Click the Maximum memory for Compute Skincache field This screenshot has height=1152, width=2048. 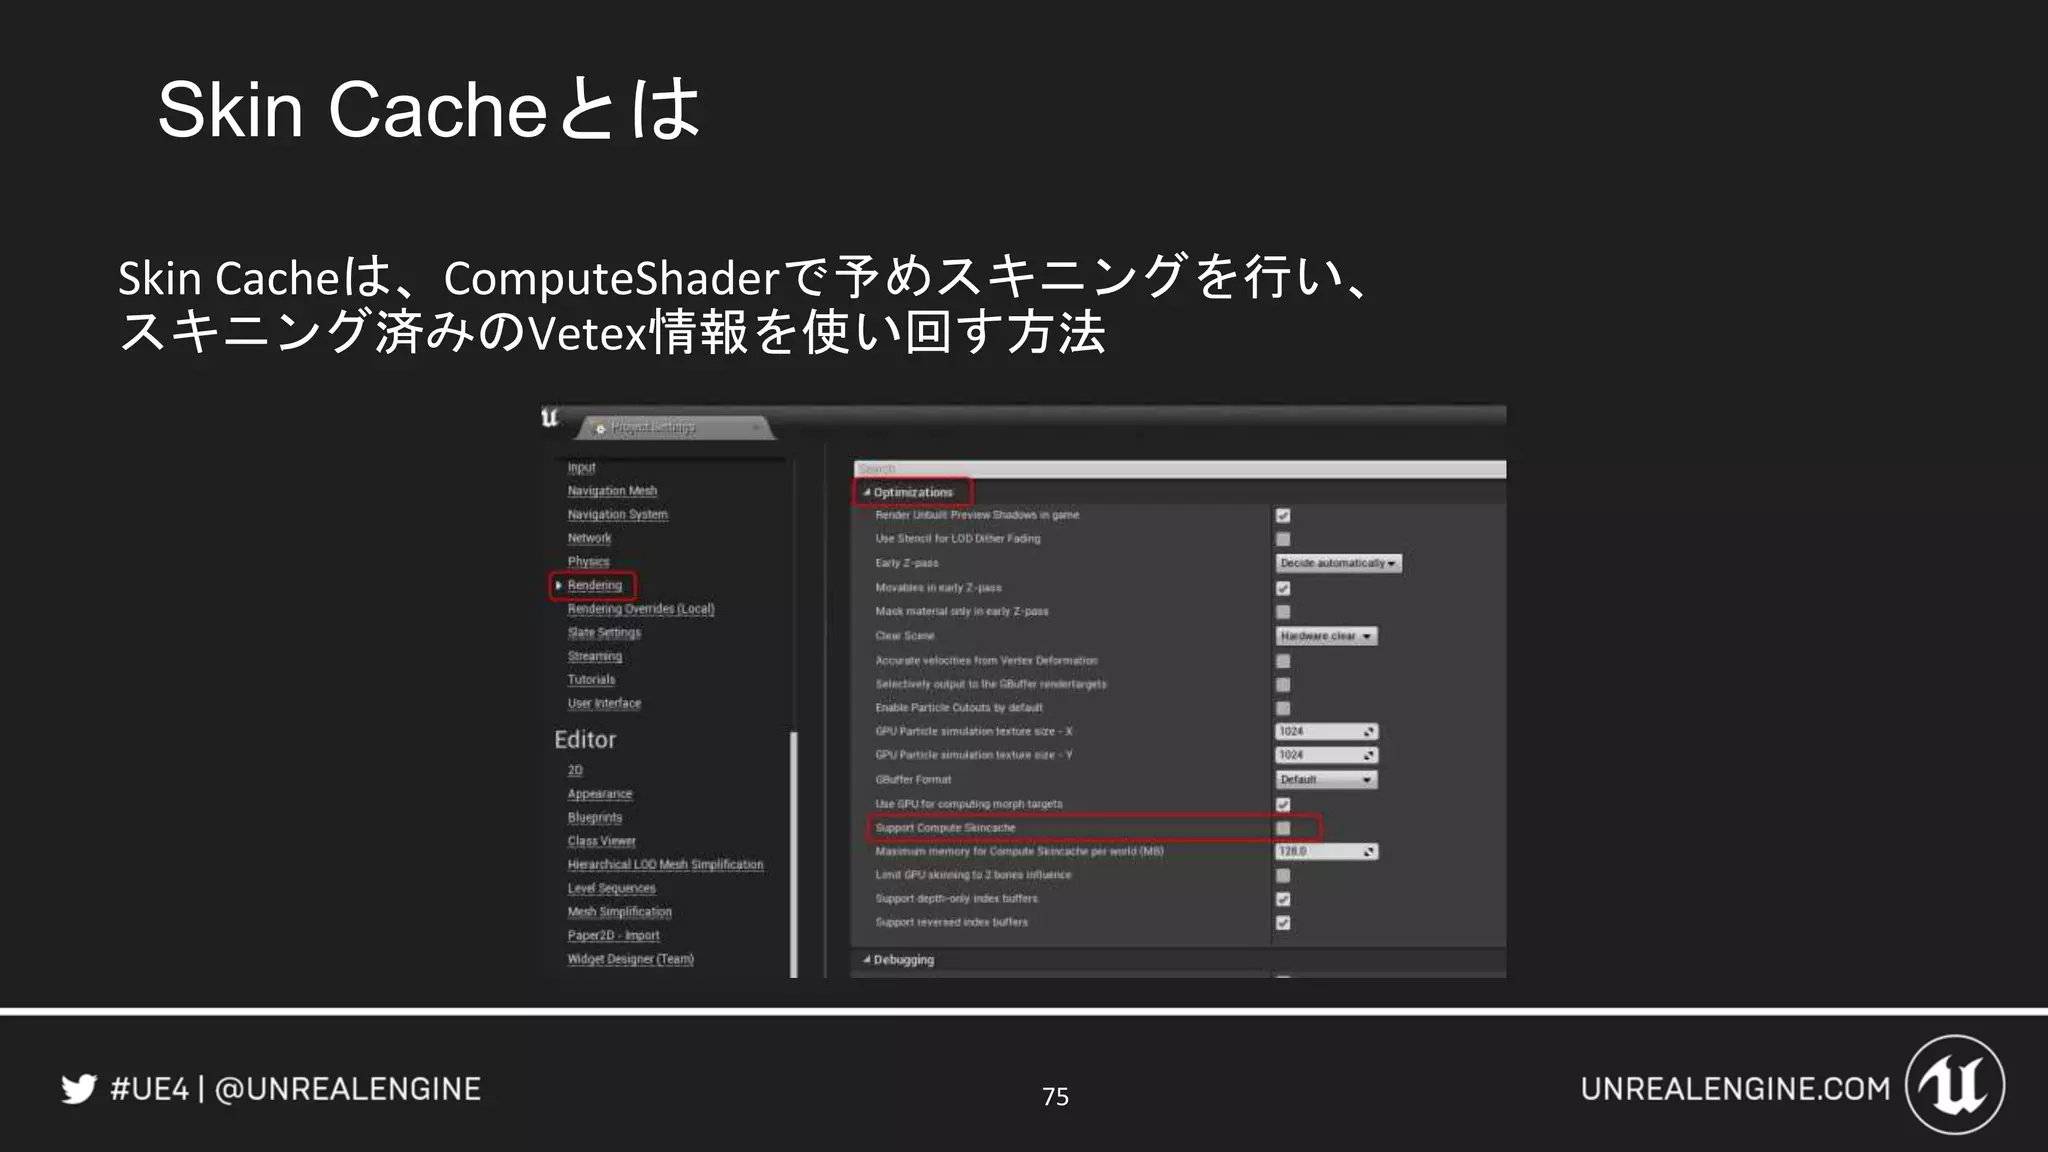point(1327,852)
